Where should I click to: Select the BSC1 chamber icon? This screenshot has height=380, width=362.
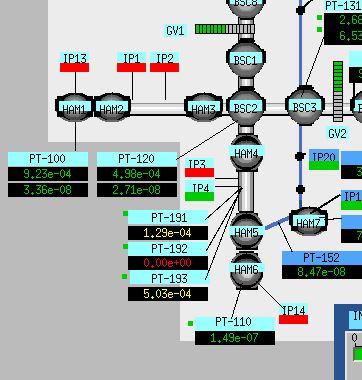246,59
